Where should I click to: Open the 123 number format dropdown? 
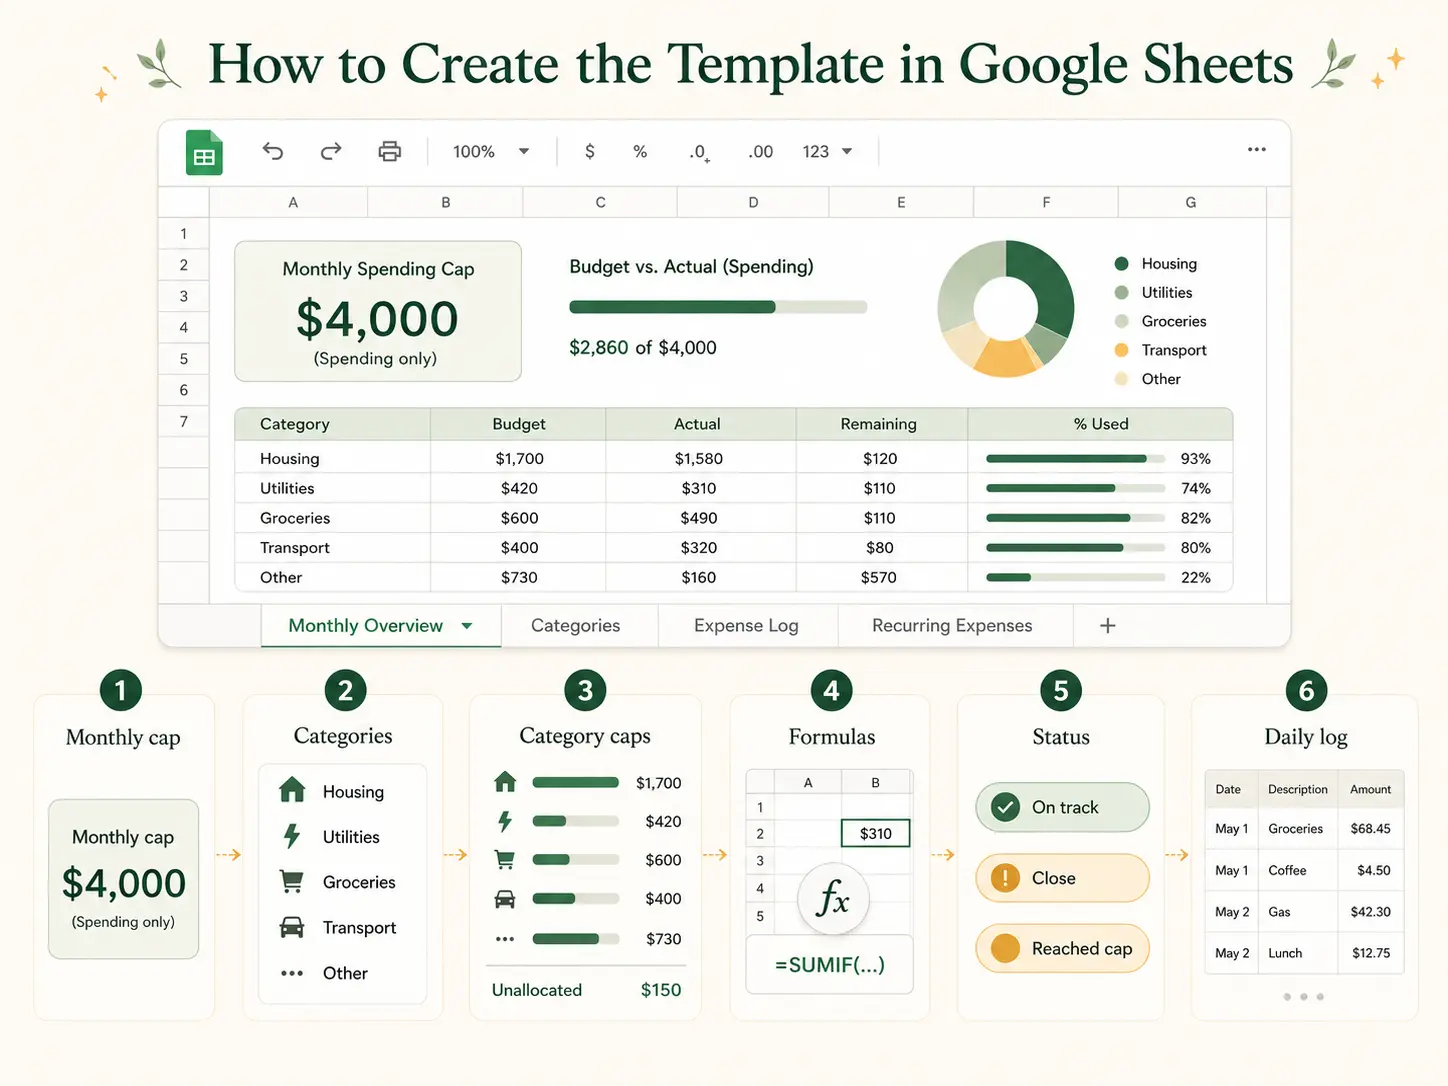[x=827, y=151]
